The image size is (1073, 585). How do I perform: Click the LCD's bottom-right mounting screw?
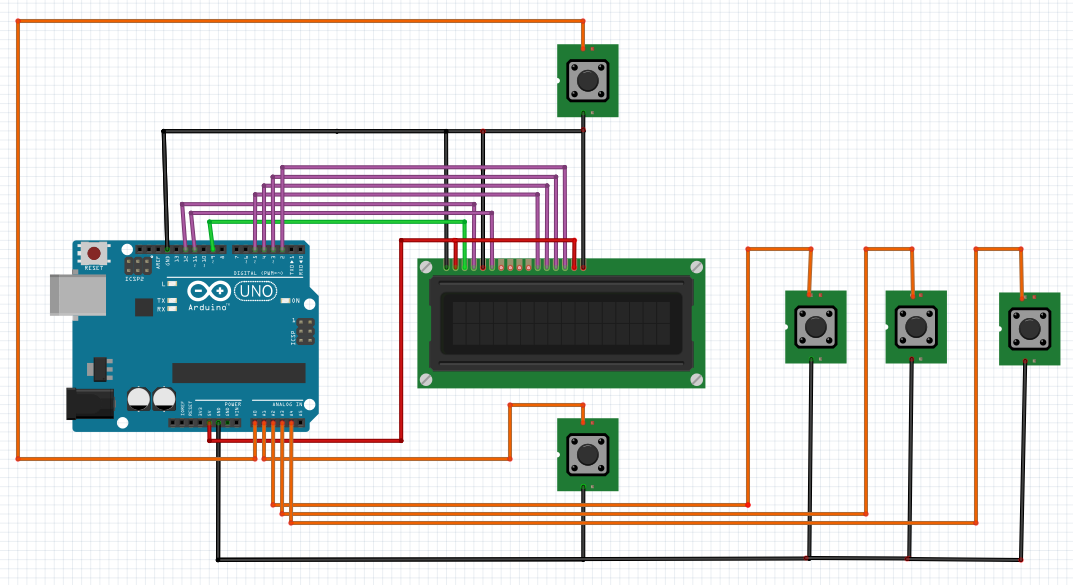(x=697, y=380)
